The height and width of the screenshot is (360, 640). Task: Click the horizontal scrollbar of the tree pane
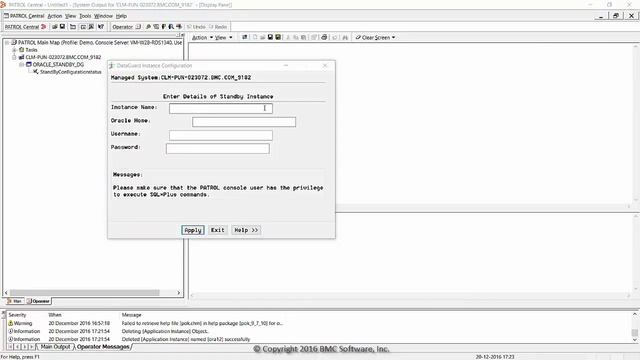click(x=84, y=293)
